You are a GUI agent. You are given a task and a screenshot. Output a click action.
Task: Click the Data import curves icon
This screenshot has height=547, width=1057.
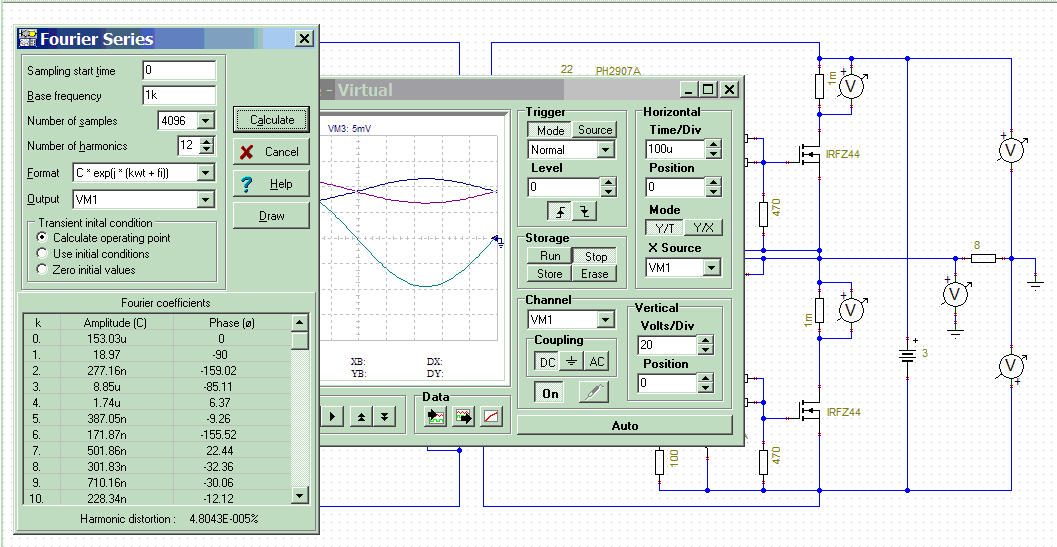click(436, 416)
